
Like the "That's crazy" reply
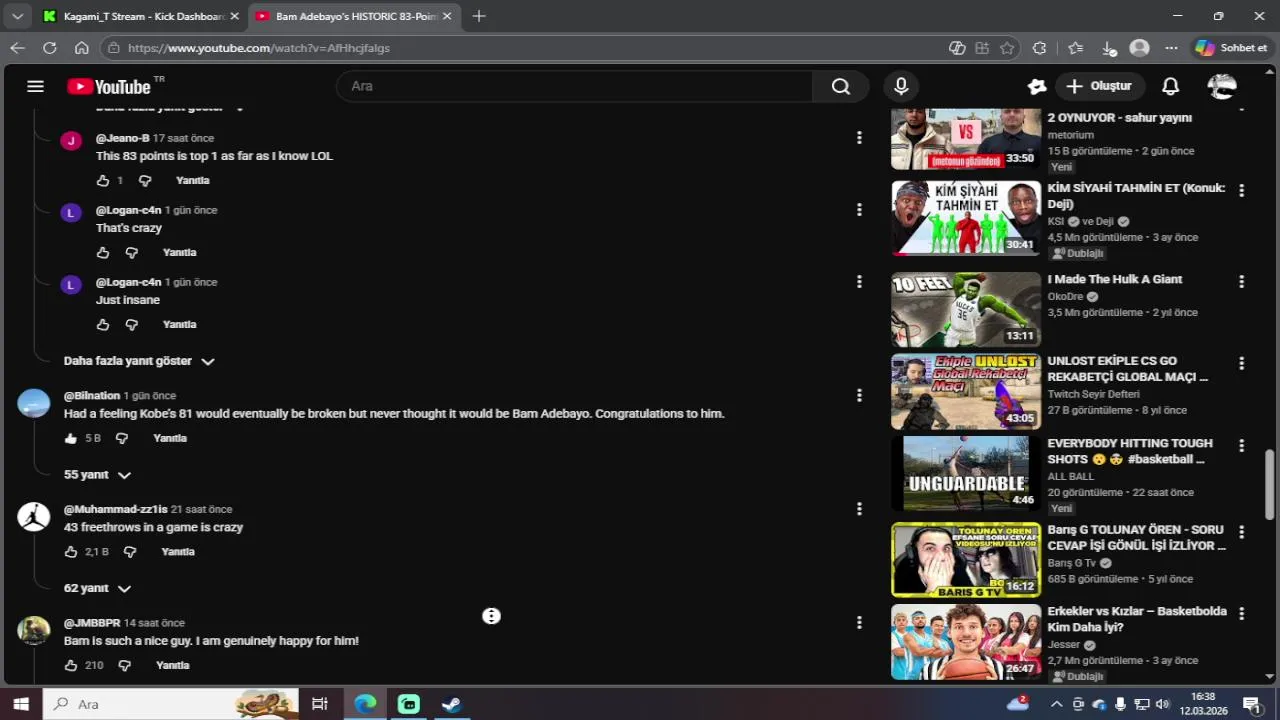[102, 253]
